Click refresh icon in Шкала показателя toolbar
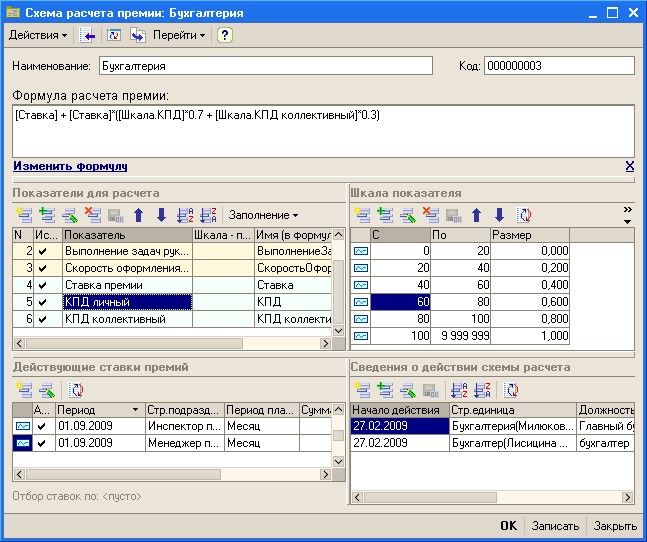The image size is (647, 542). tap(523, 215)
